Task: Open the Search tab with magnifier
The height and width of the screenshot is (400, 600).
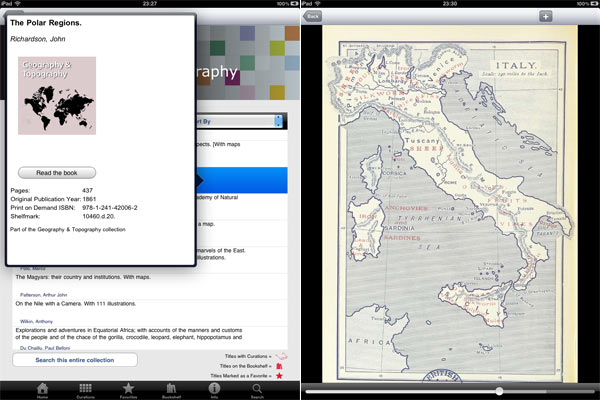Action: point(257,390)
